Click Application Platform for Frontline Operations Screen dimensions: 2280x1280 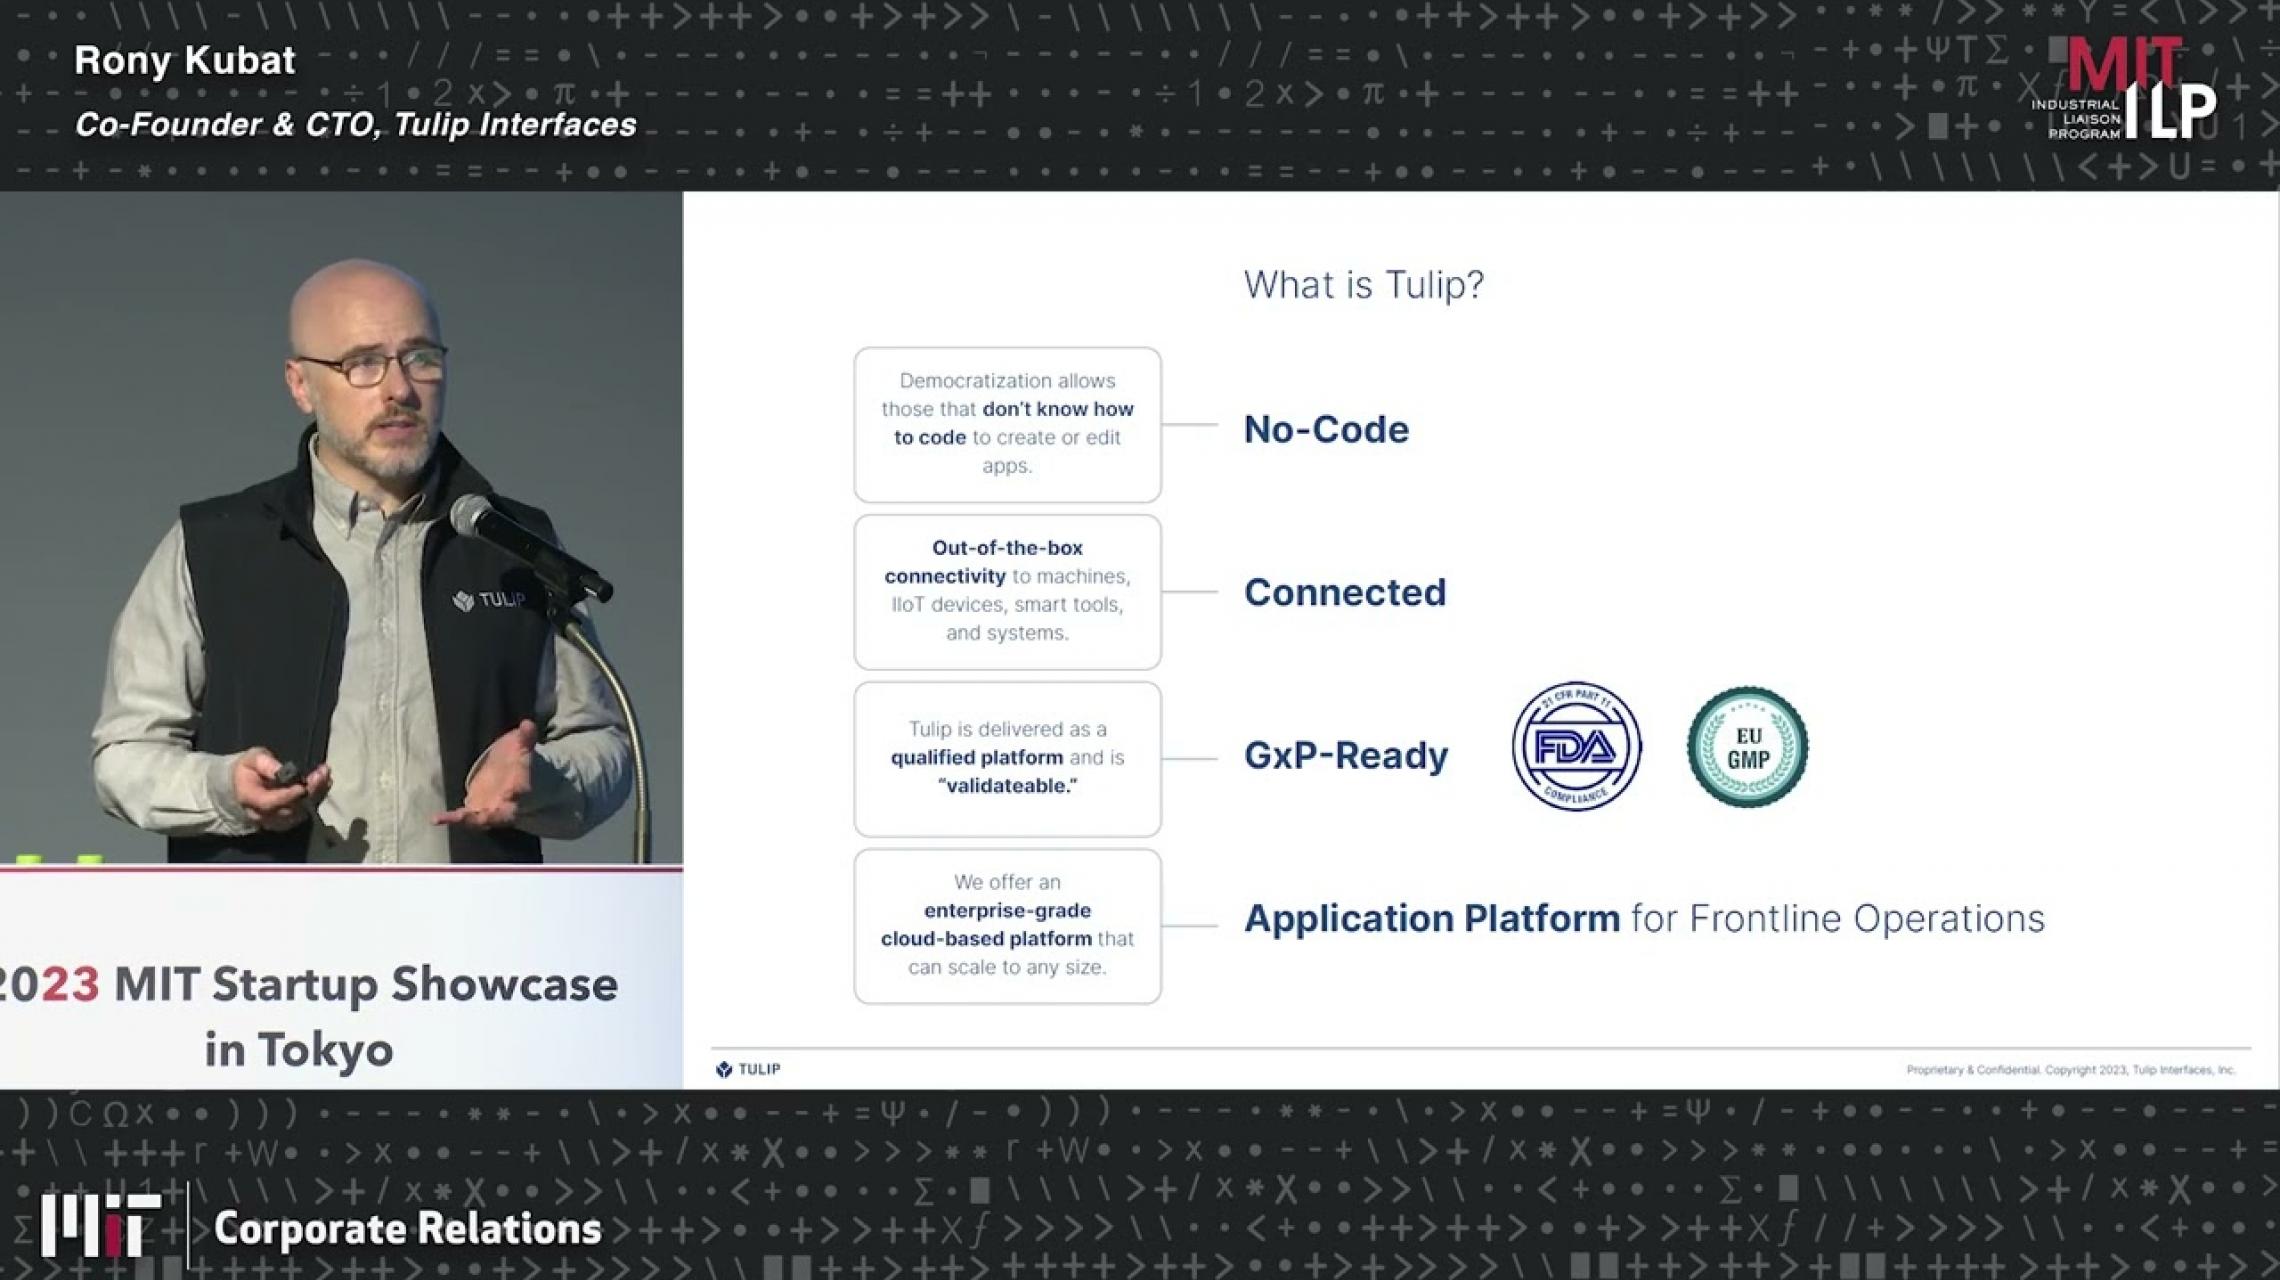[1643, 918]
